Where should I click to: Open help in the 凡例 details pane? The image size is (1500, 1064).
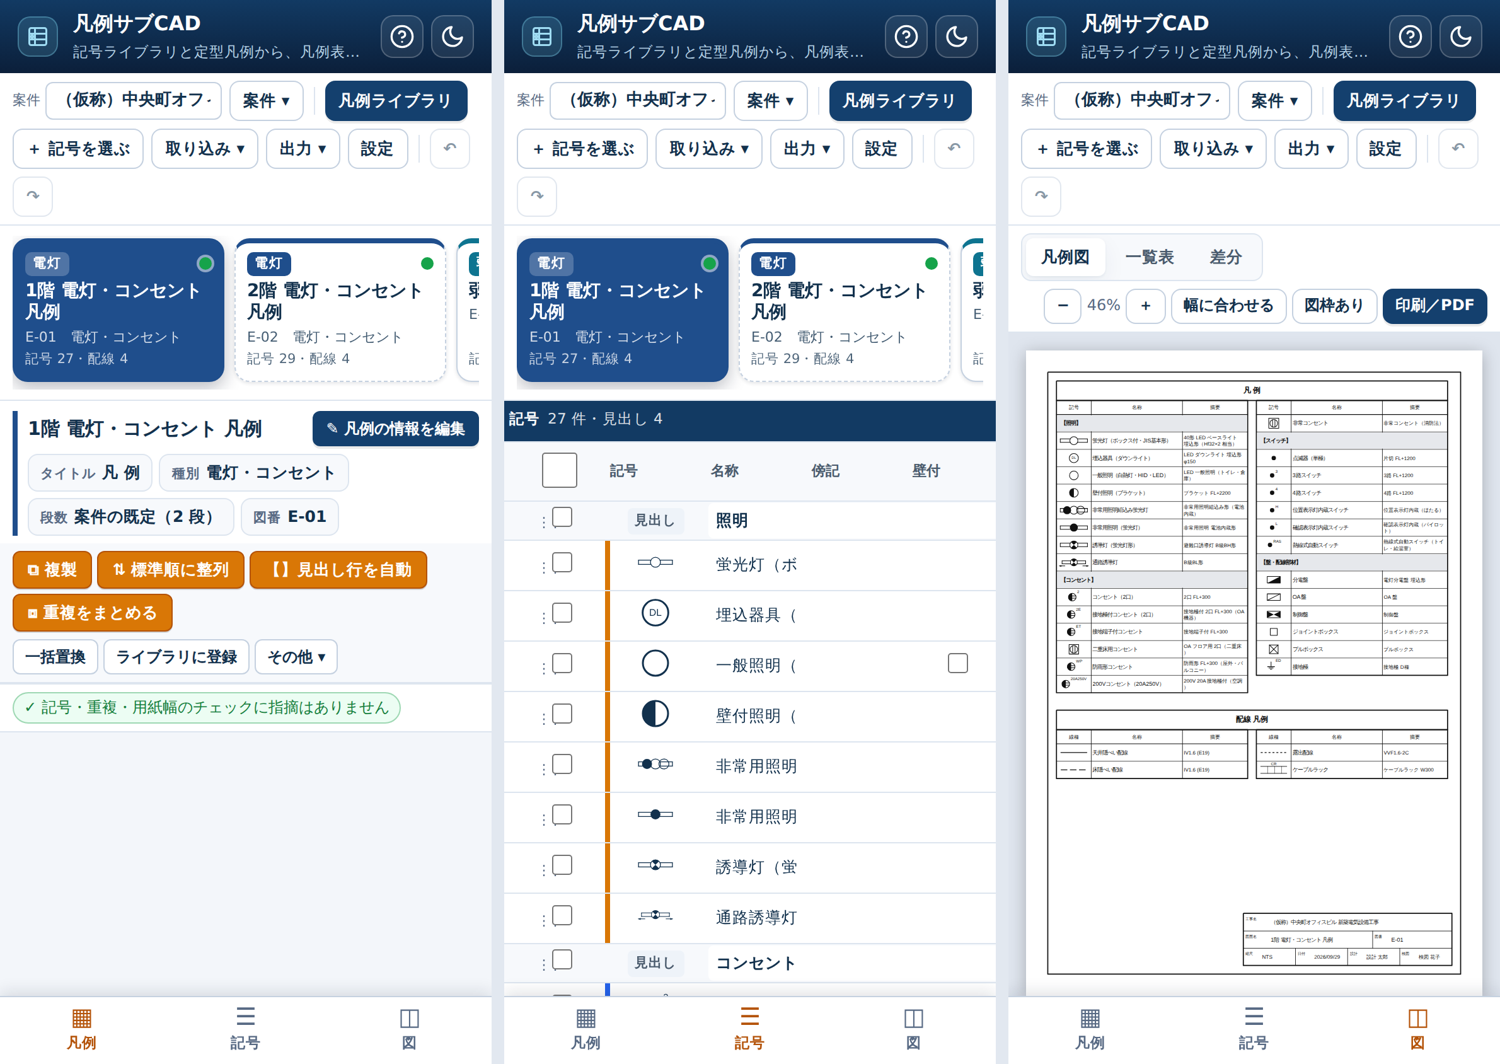(x=402, y=37)
